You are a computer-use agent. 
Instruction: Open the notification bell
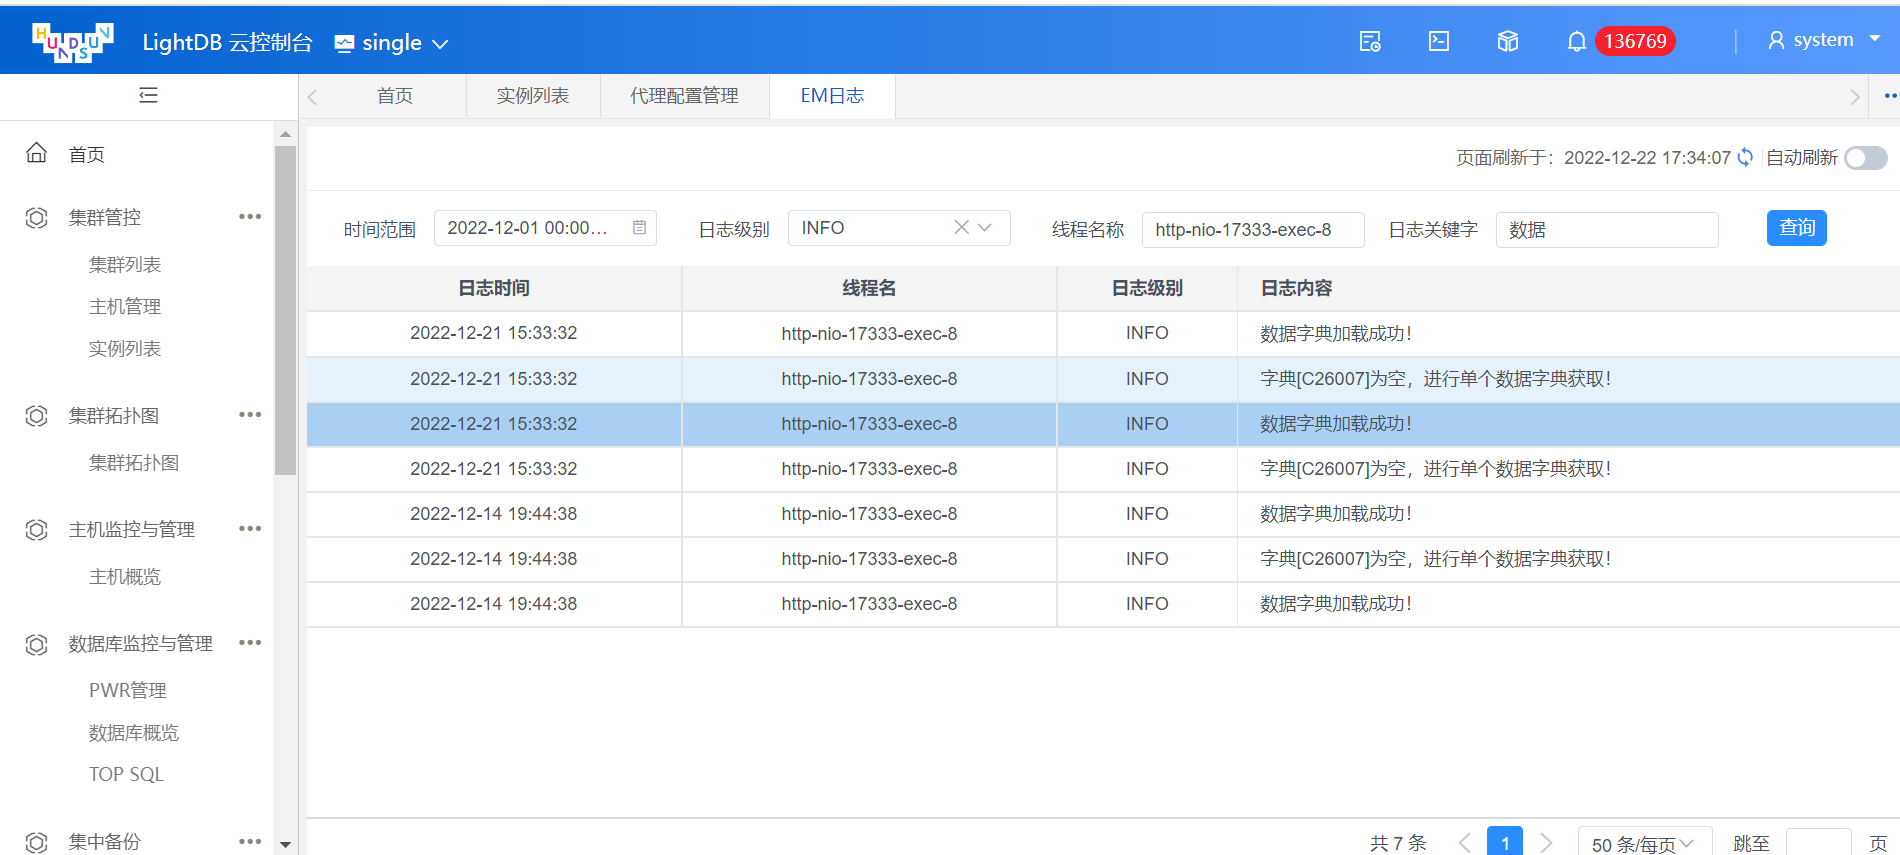pyautogui.click(x=1577, y=41)
